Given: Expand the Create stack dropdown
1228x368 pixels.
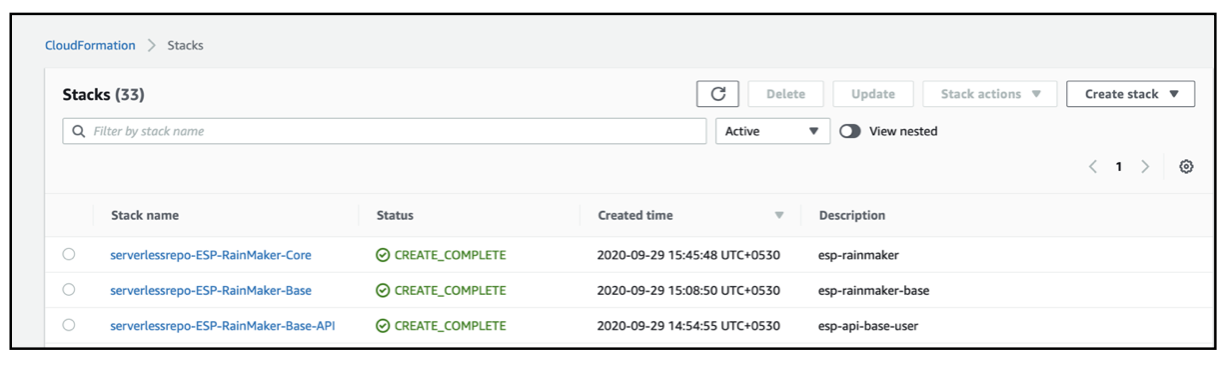Looking at the screenshot, I should click(x=1130, y=94).
